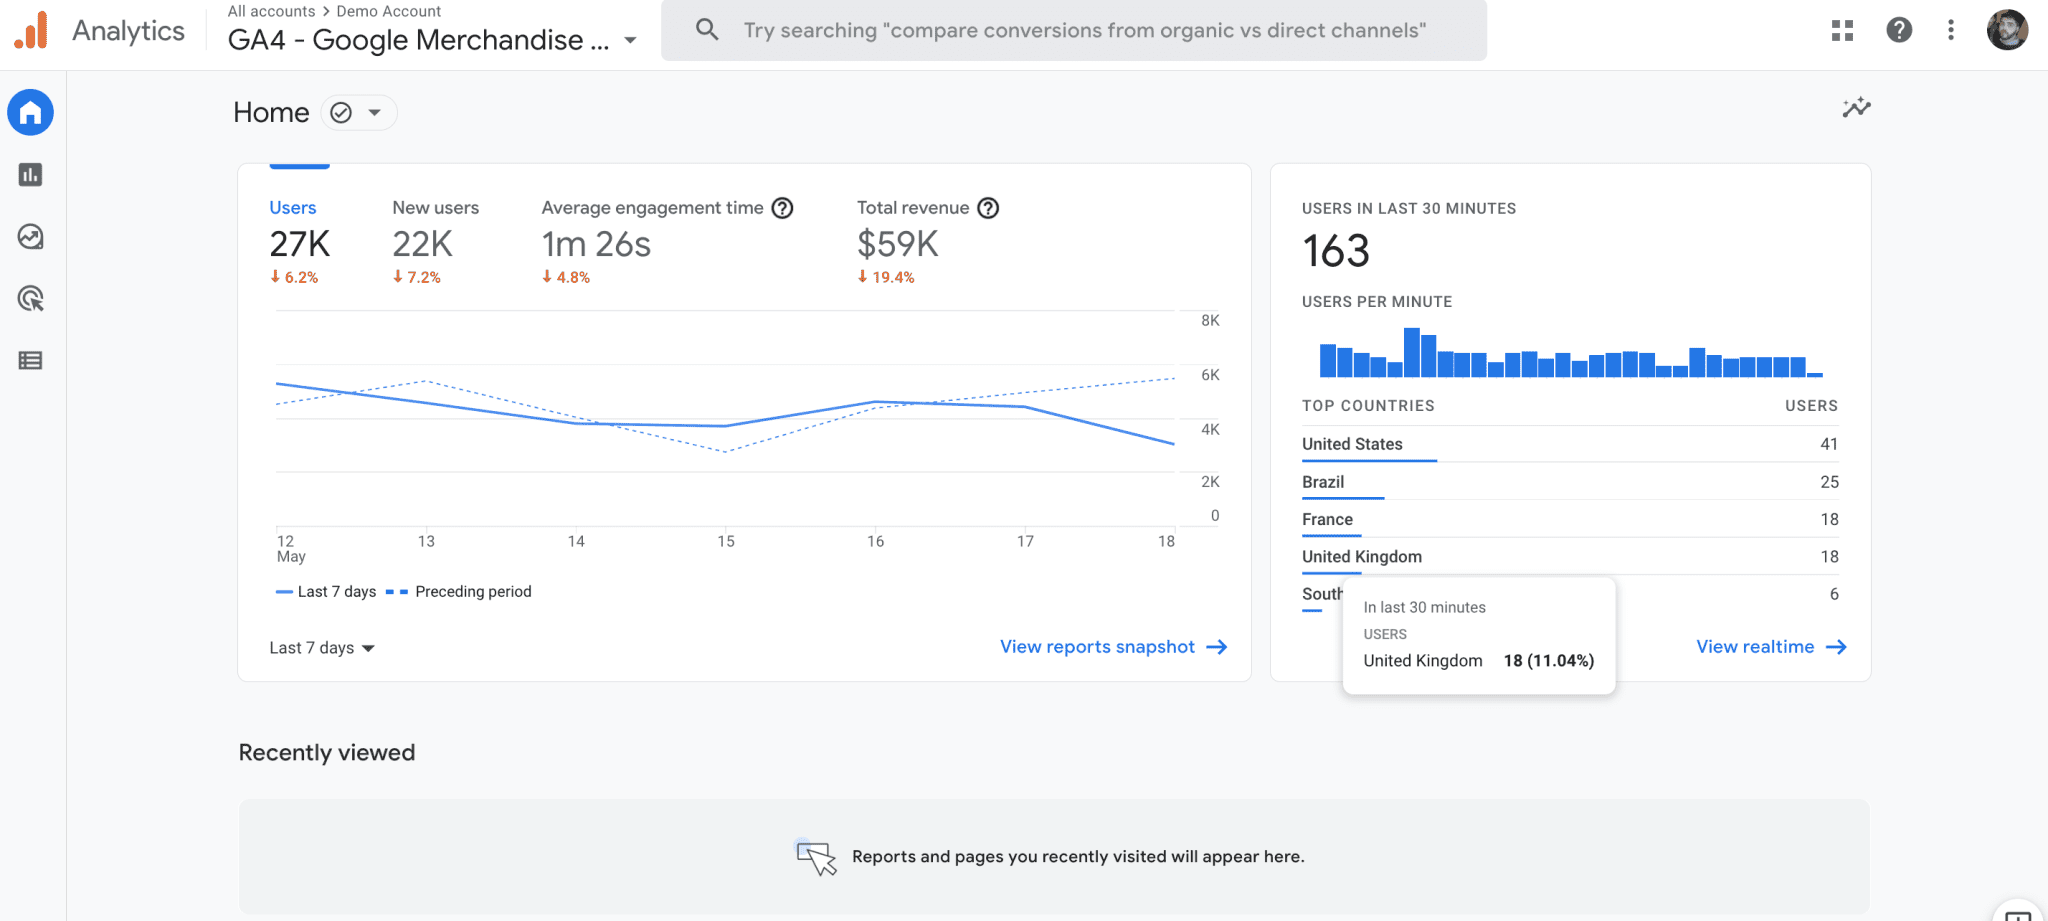Open the three-dot more options menu

tap(1951, 30)
